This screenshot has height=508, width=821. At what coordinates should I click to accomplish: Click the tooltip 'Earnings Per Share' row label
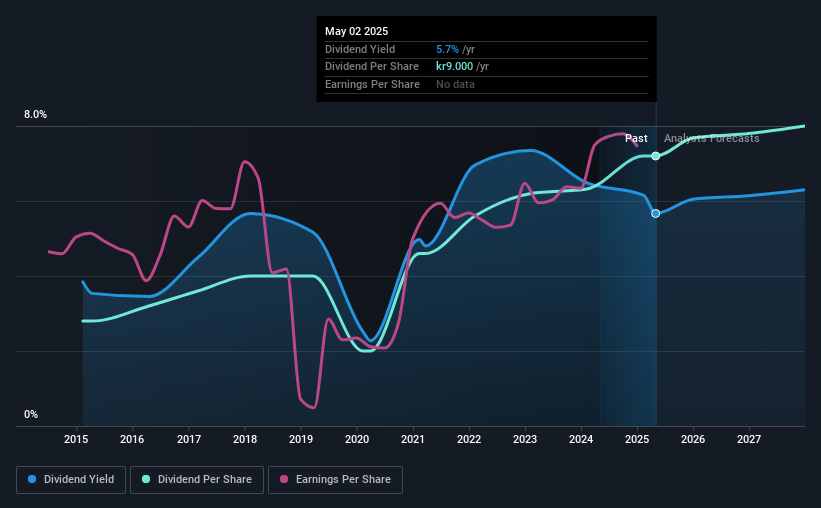click(372, 84)
